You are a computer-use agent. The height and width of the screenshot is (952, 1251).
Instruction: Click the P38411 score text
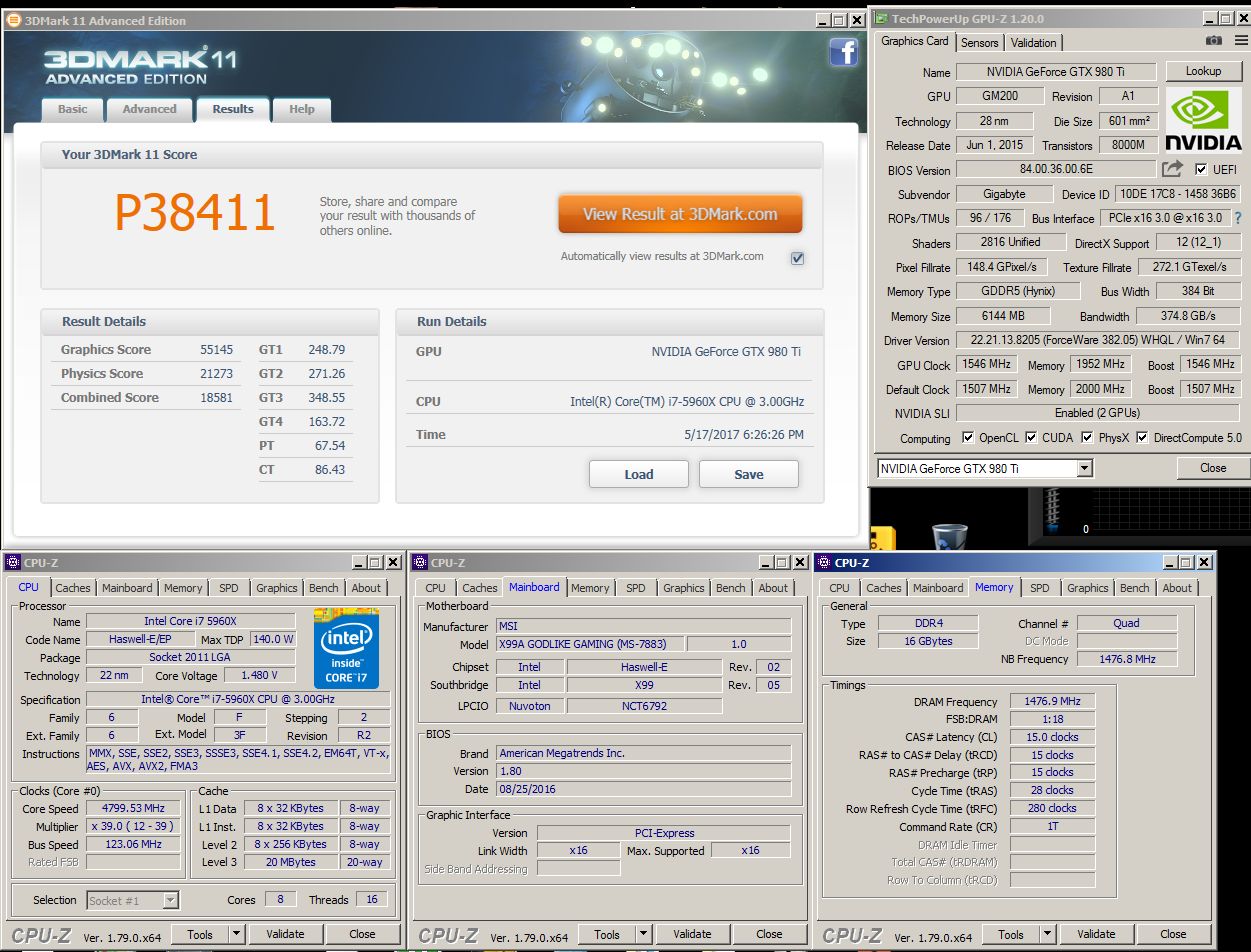pos(195,213)
